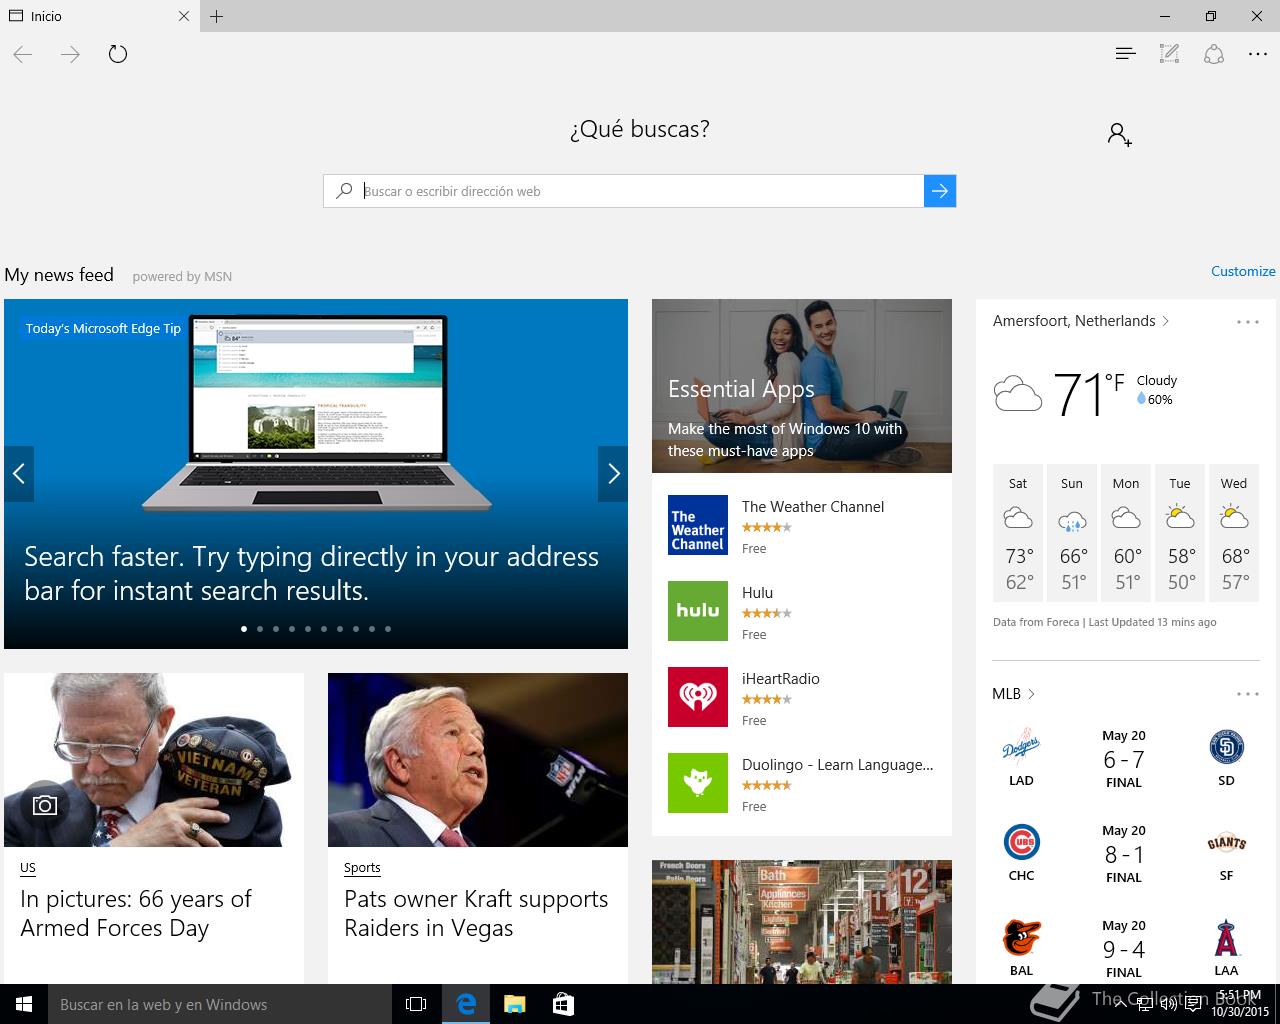1280x1024 pixels.
Task: Open the US category link
Action: (x=28, y=868)
